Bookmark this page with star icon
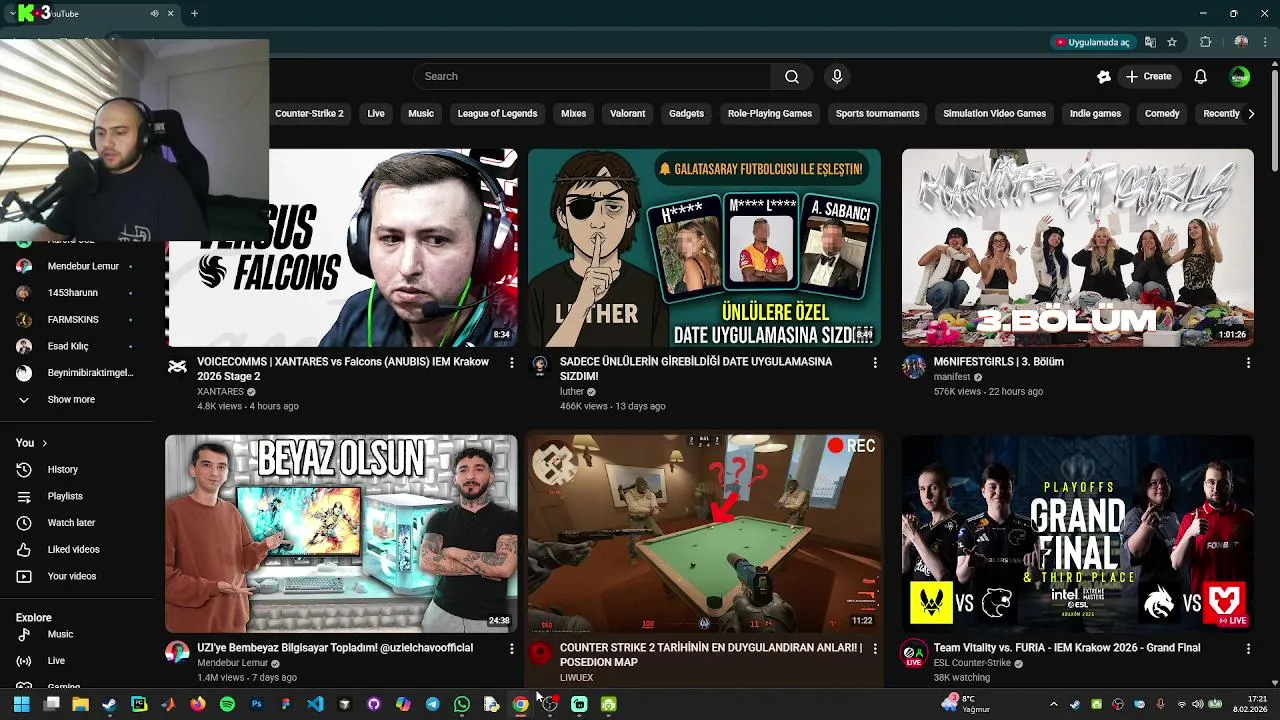Viewport: 1280px width, 720px height. point(1172,42)
